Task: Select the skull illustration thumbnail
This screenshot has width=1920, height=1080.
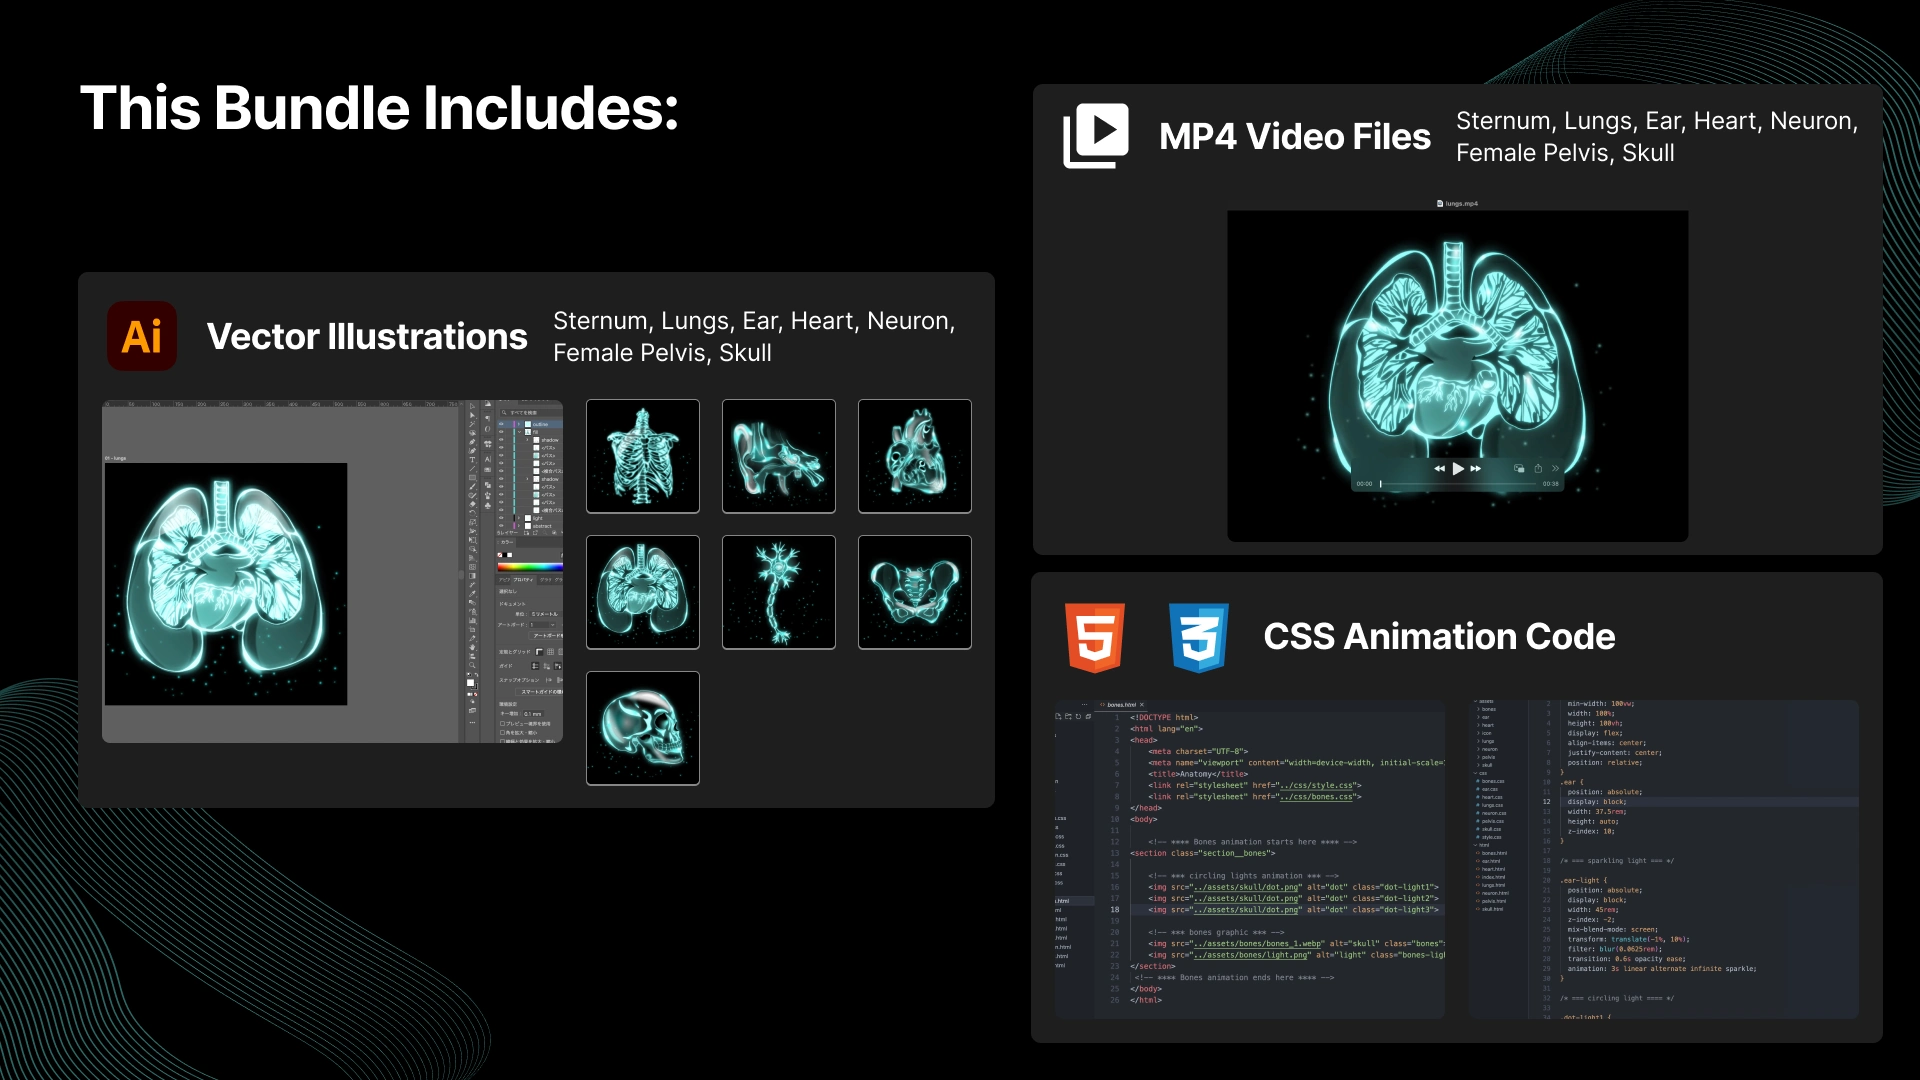Action: click(642, 728)
